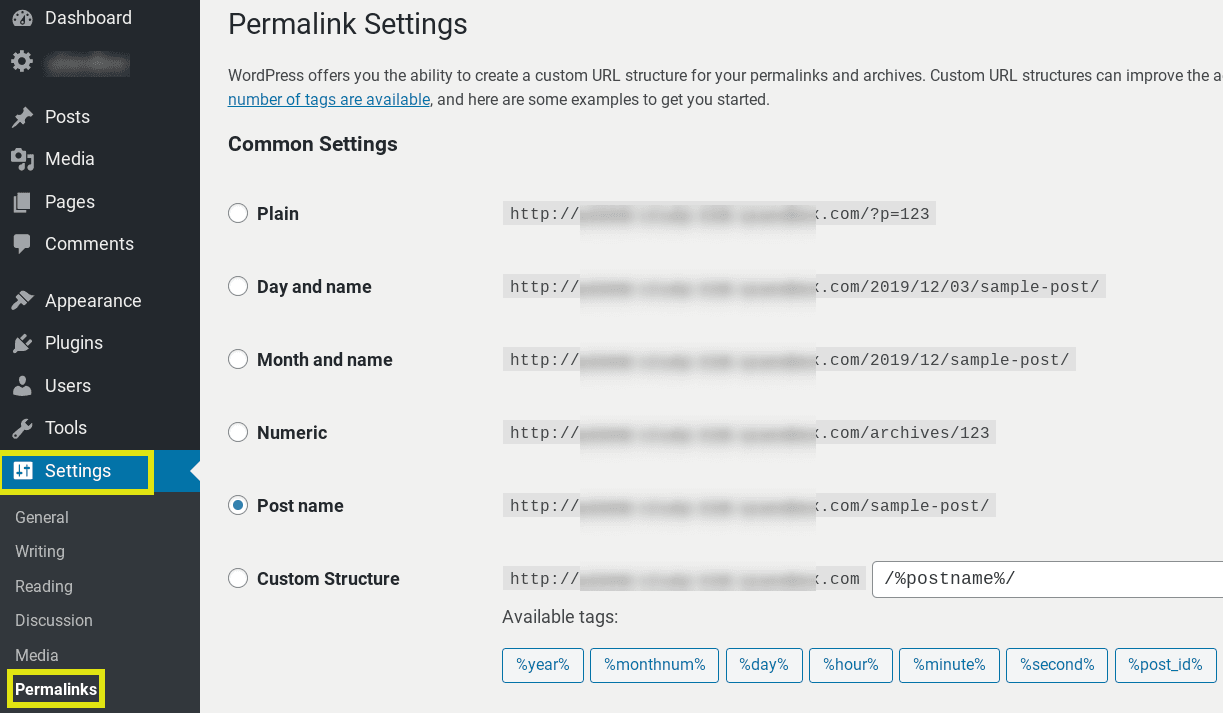Insert the %minute% tag
Image resolution: width=1223 pixels, height=713 pixels.
click(949, 665)
